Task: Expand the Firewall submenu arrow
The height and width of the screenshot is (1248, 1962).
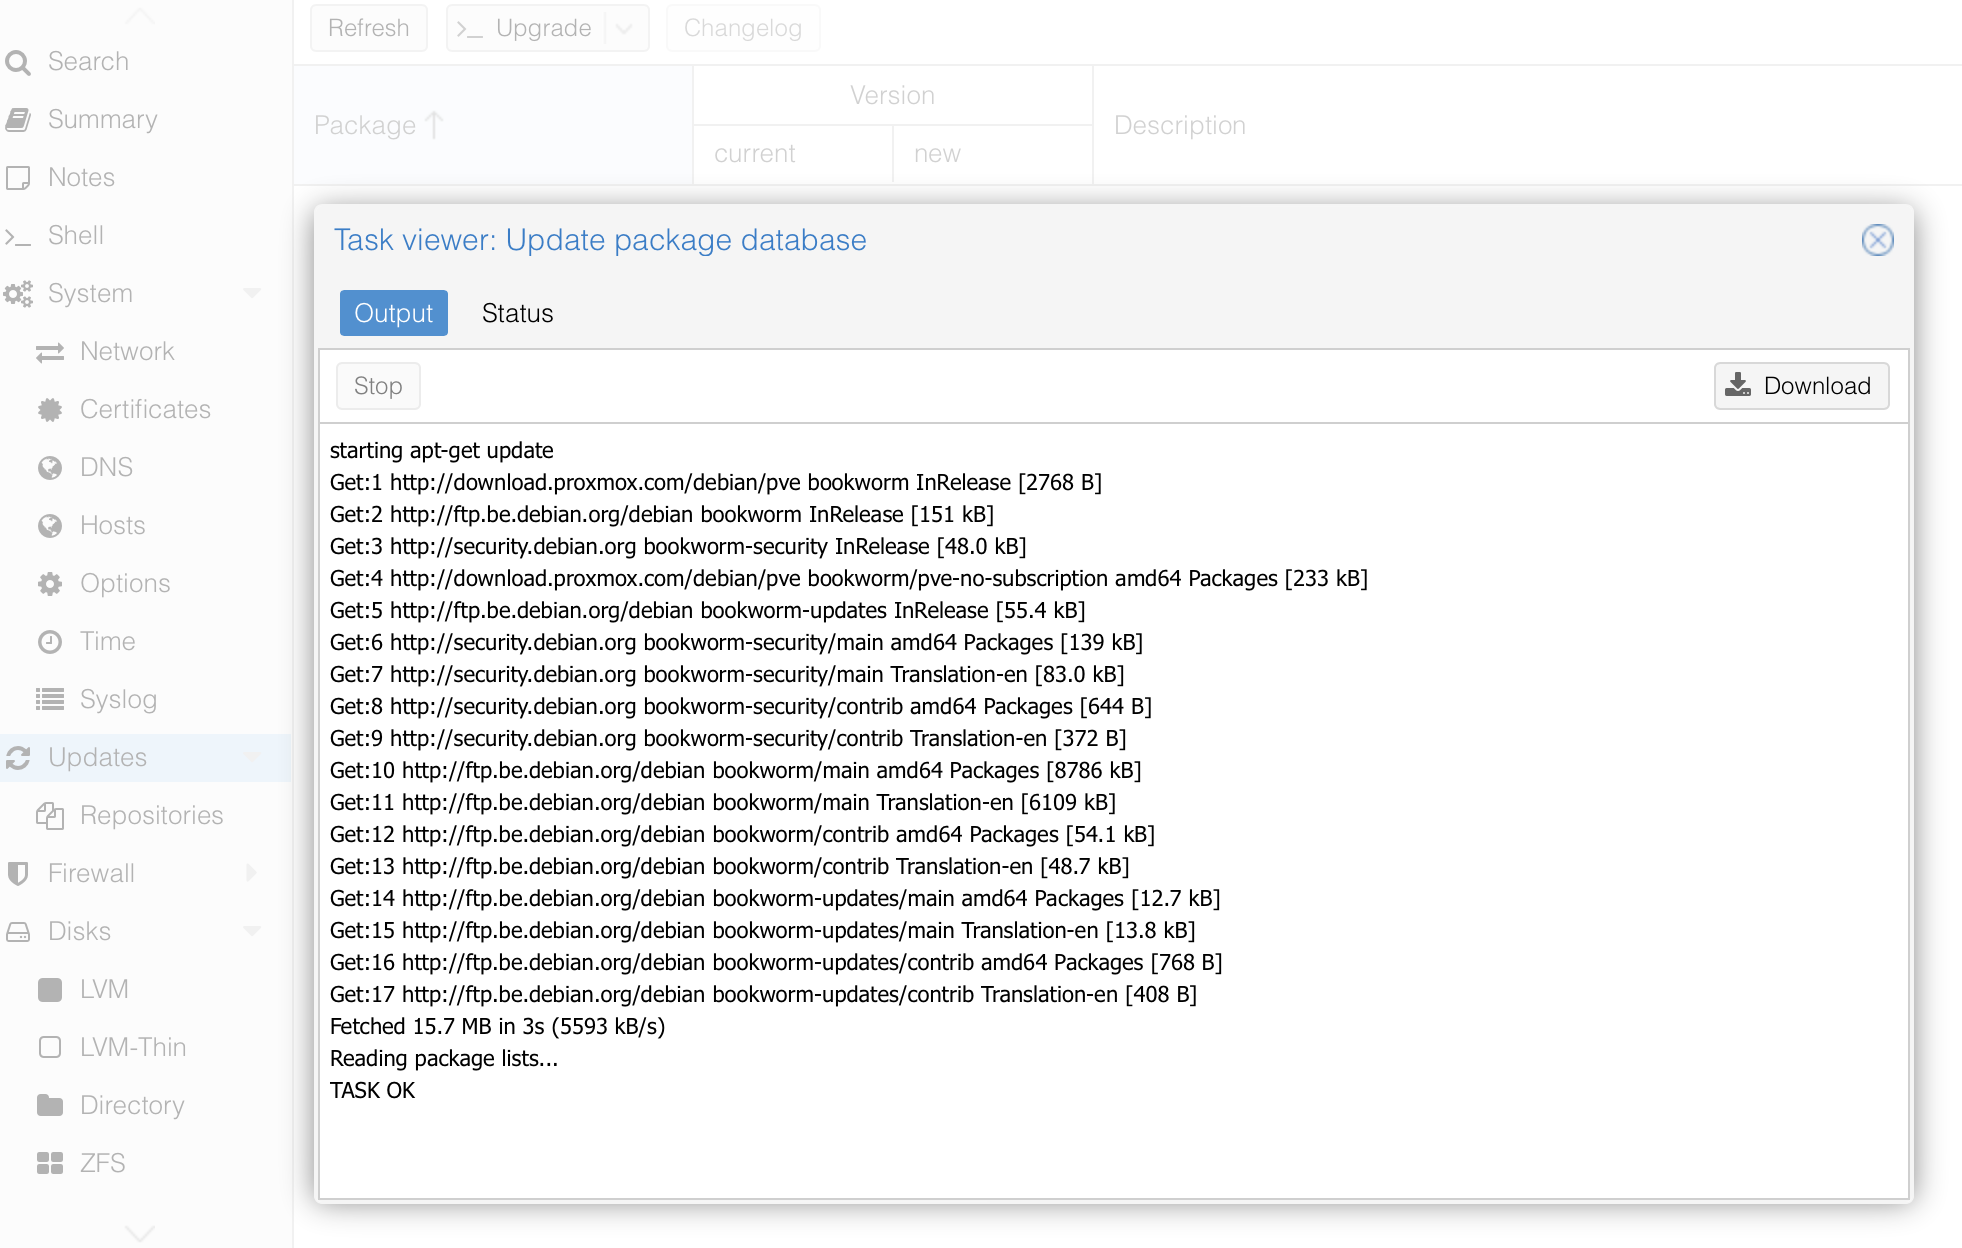Action: pos(251,873)
